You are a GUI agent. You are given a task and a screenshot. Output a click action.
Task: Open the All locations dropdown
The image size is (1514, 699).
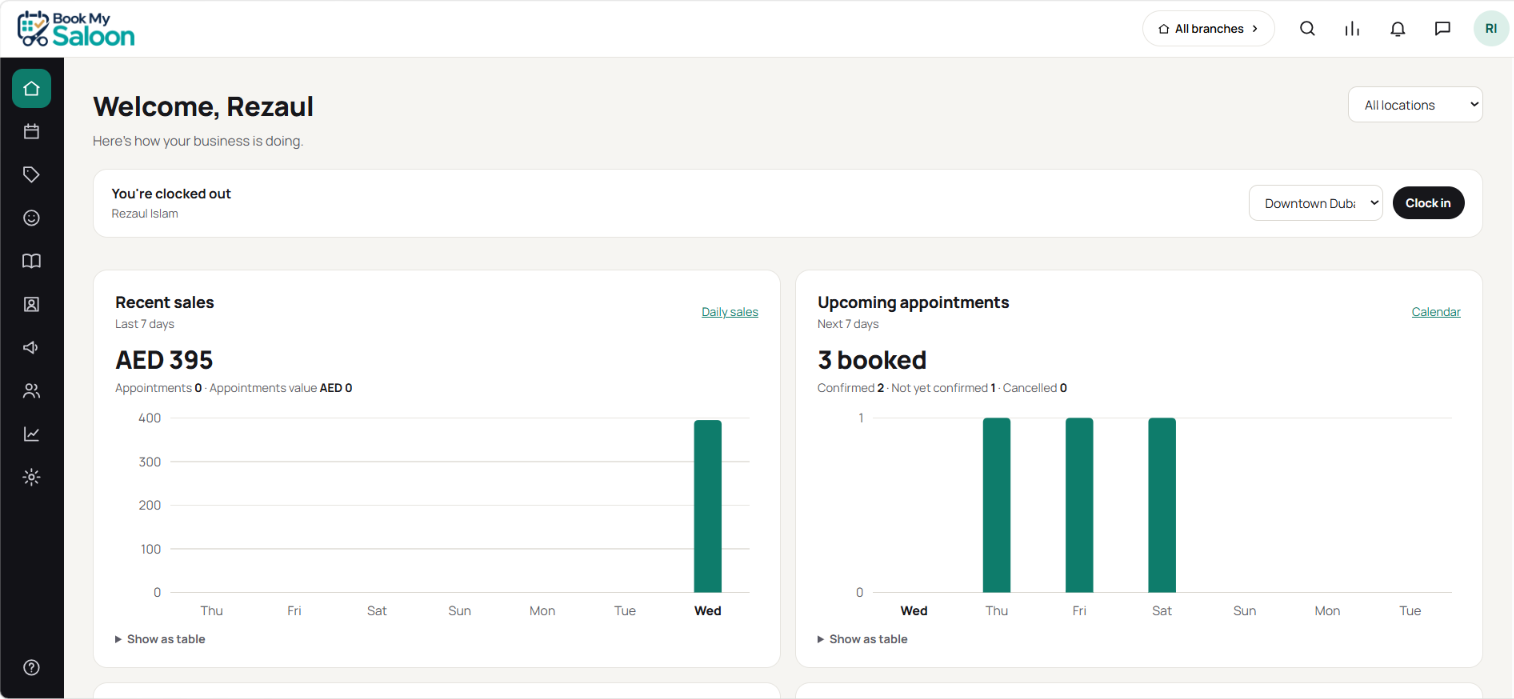coord(1415,105)
